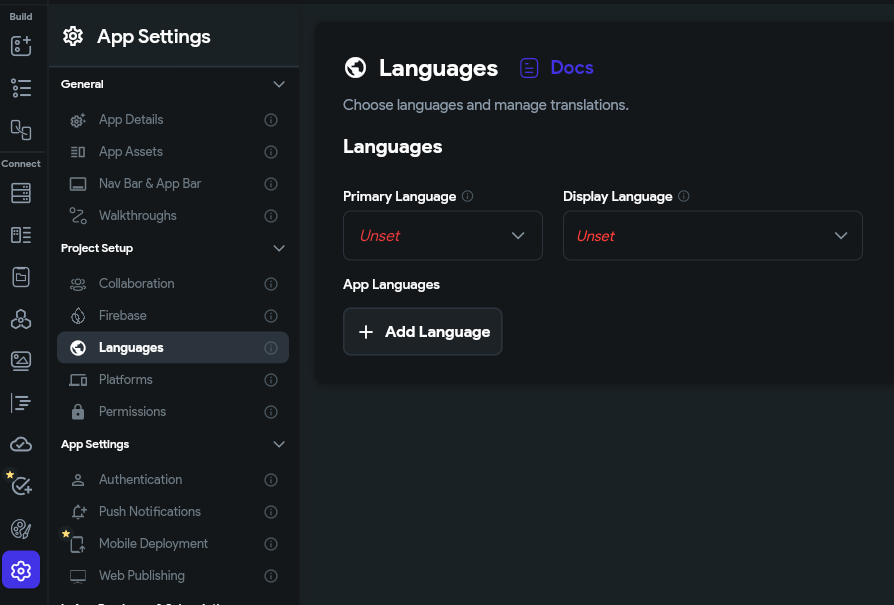Open the Display Language dropdown

pos(712,236)
